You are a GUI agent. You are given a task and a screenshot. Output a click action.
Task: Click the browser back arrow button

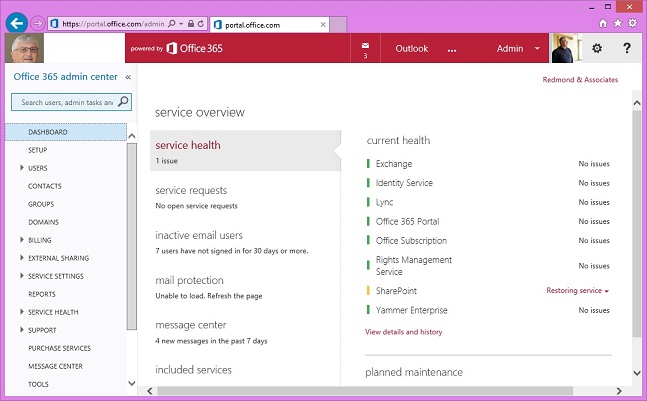pyautogui.click(x=16, y=21)
